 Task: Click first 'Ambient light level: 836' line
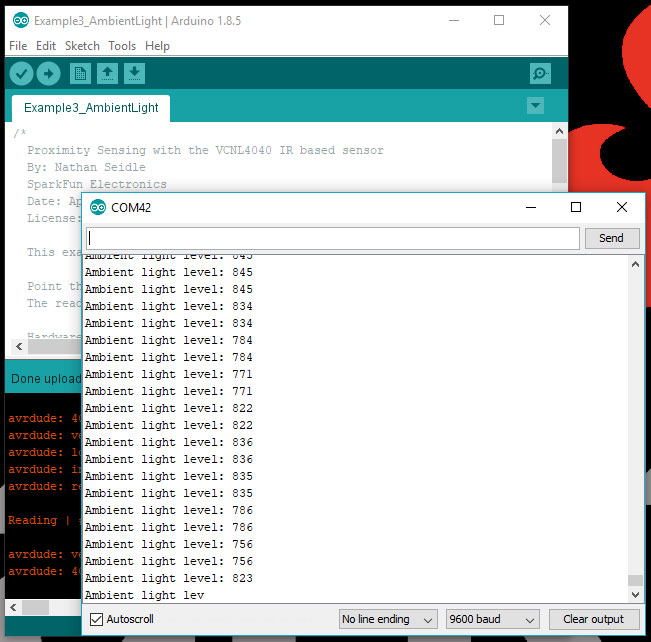[169, 443]
